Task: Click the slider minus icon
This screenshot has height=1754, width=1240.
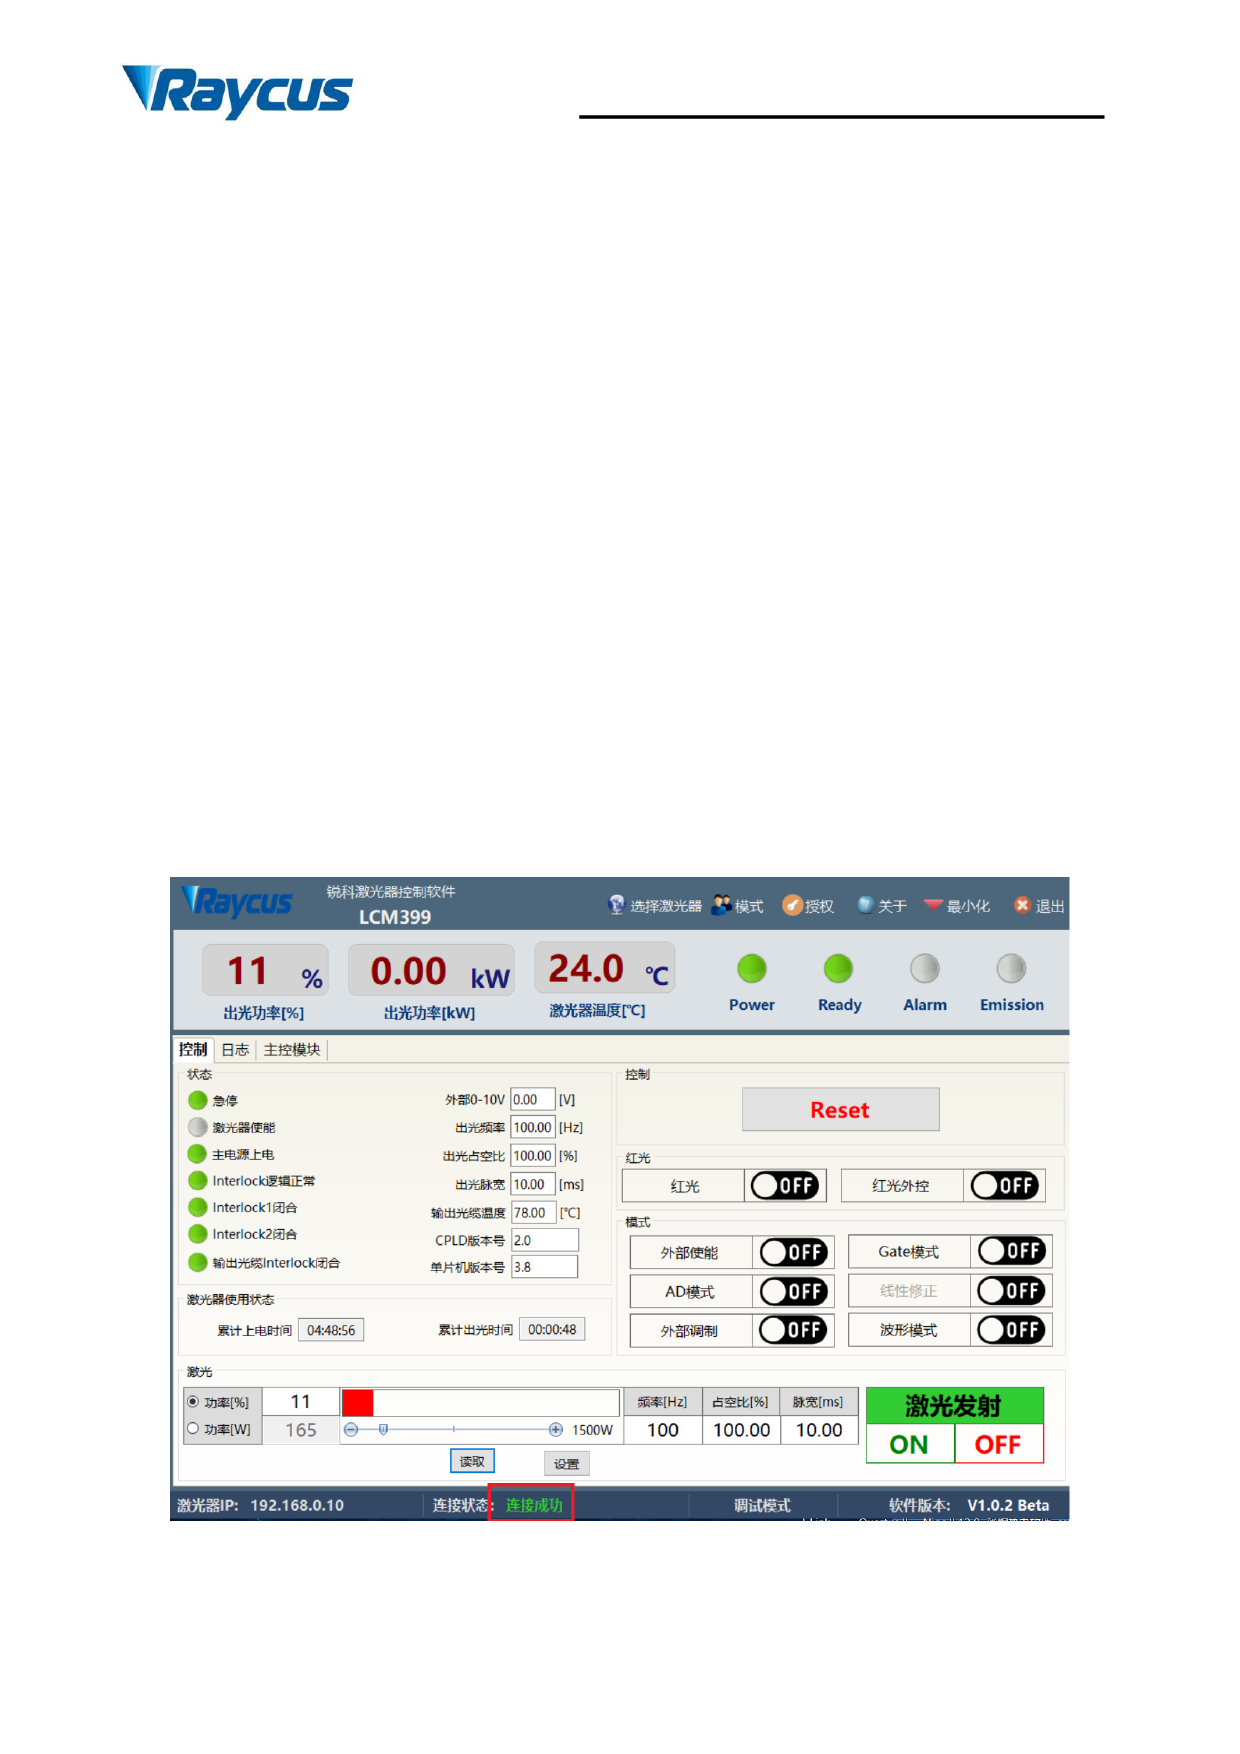Action: (x=351, y=1430)
